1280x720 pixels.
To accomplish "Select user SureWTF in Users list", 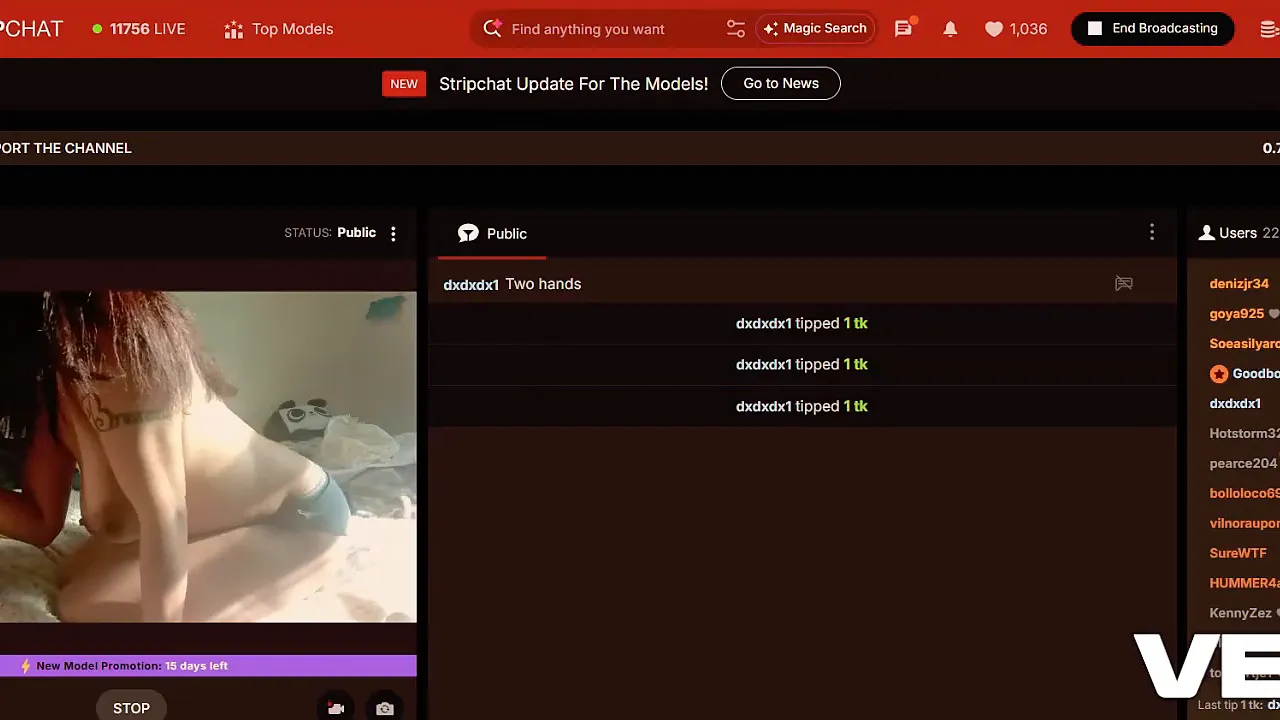I will click(x=1238, y=554).
